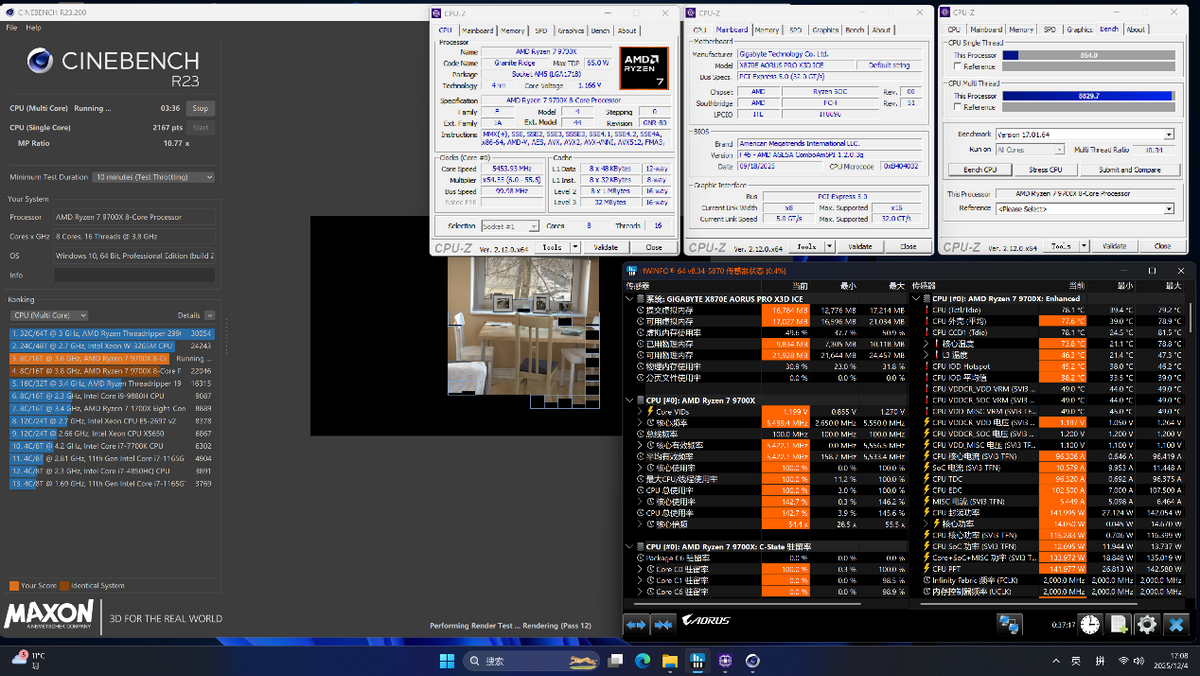Click the volume icon in system tray
Viewport: 1200px width, 676px height.
pyautogui.click(x=1141, y=661)
